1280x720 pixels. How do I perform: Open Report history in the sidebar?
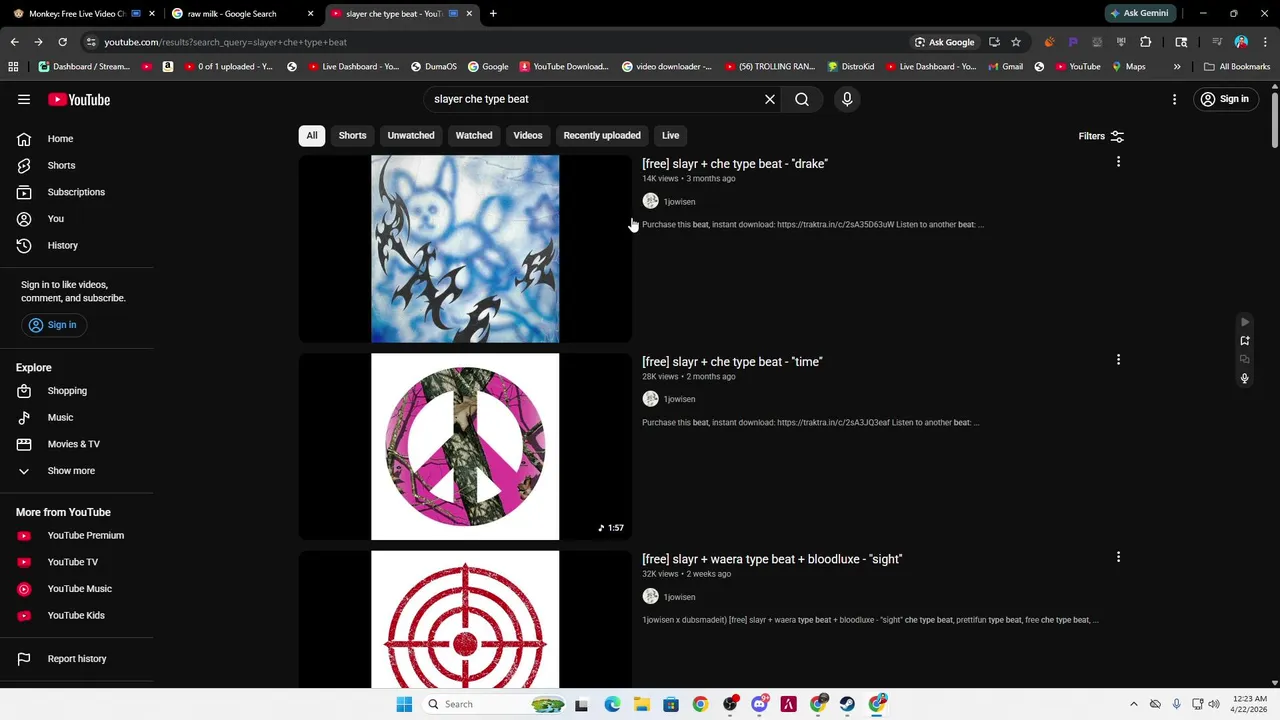coord(76,659)
